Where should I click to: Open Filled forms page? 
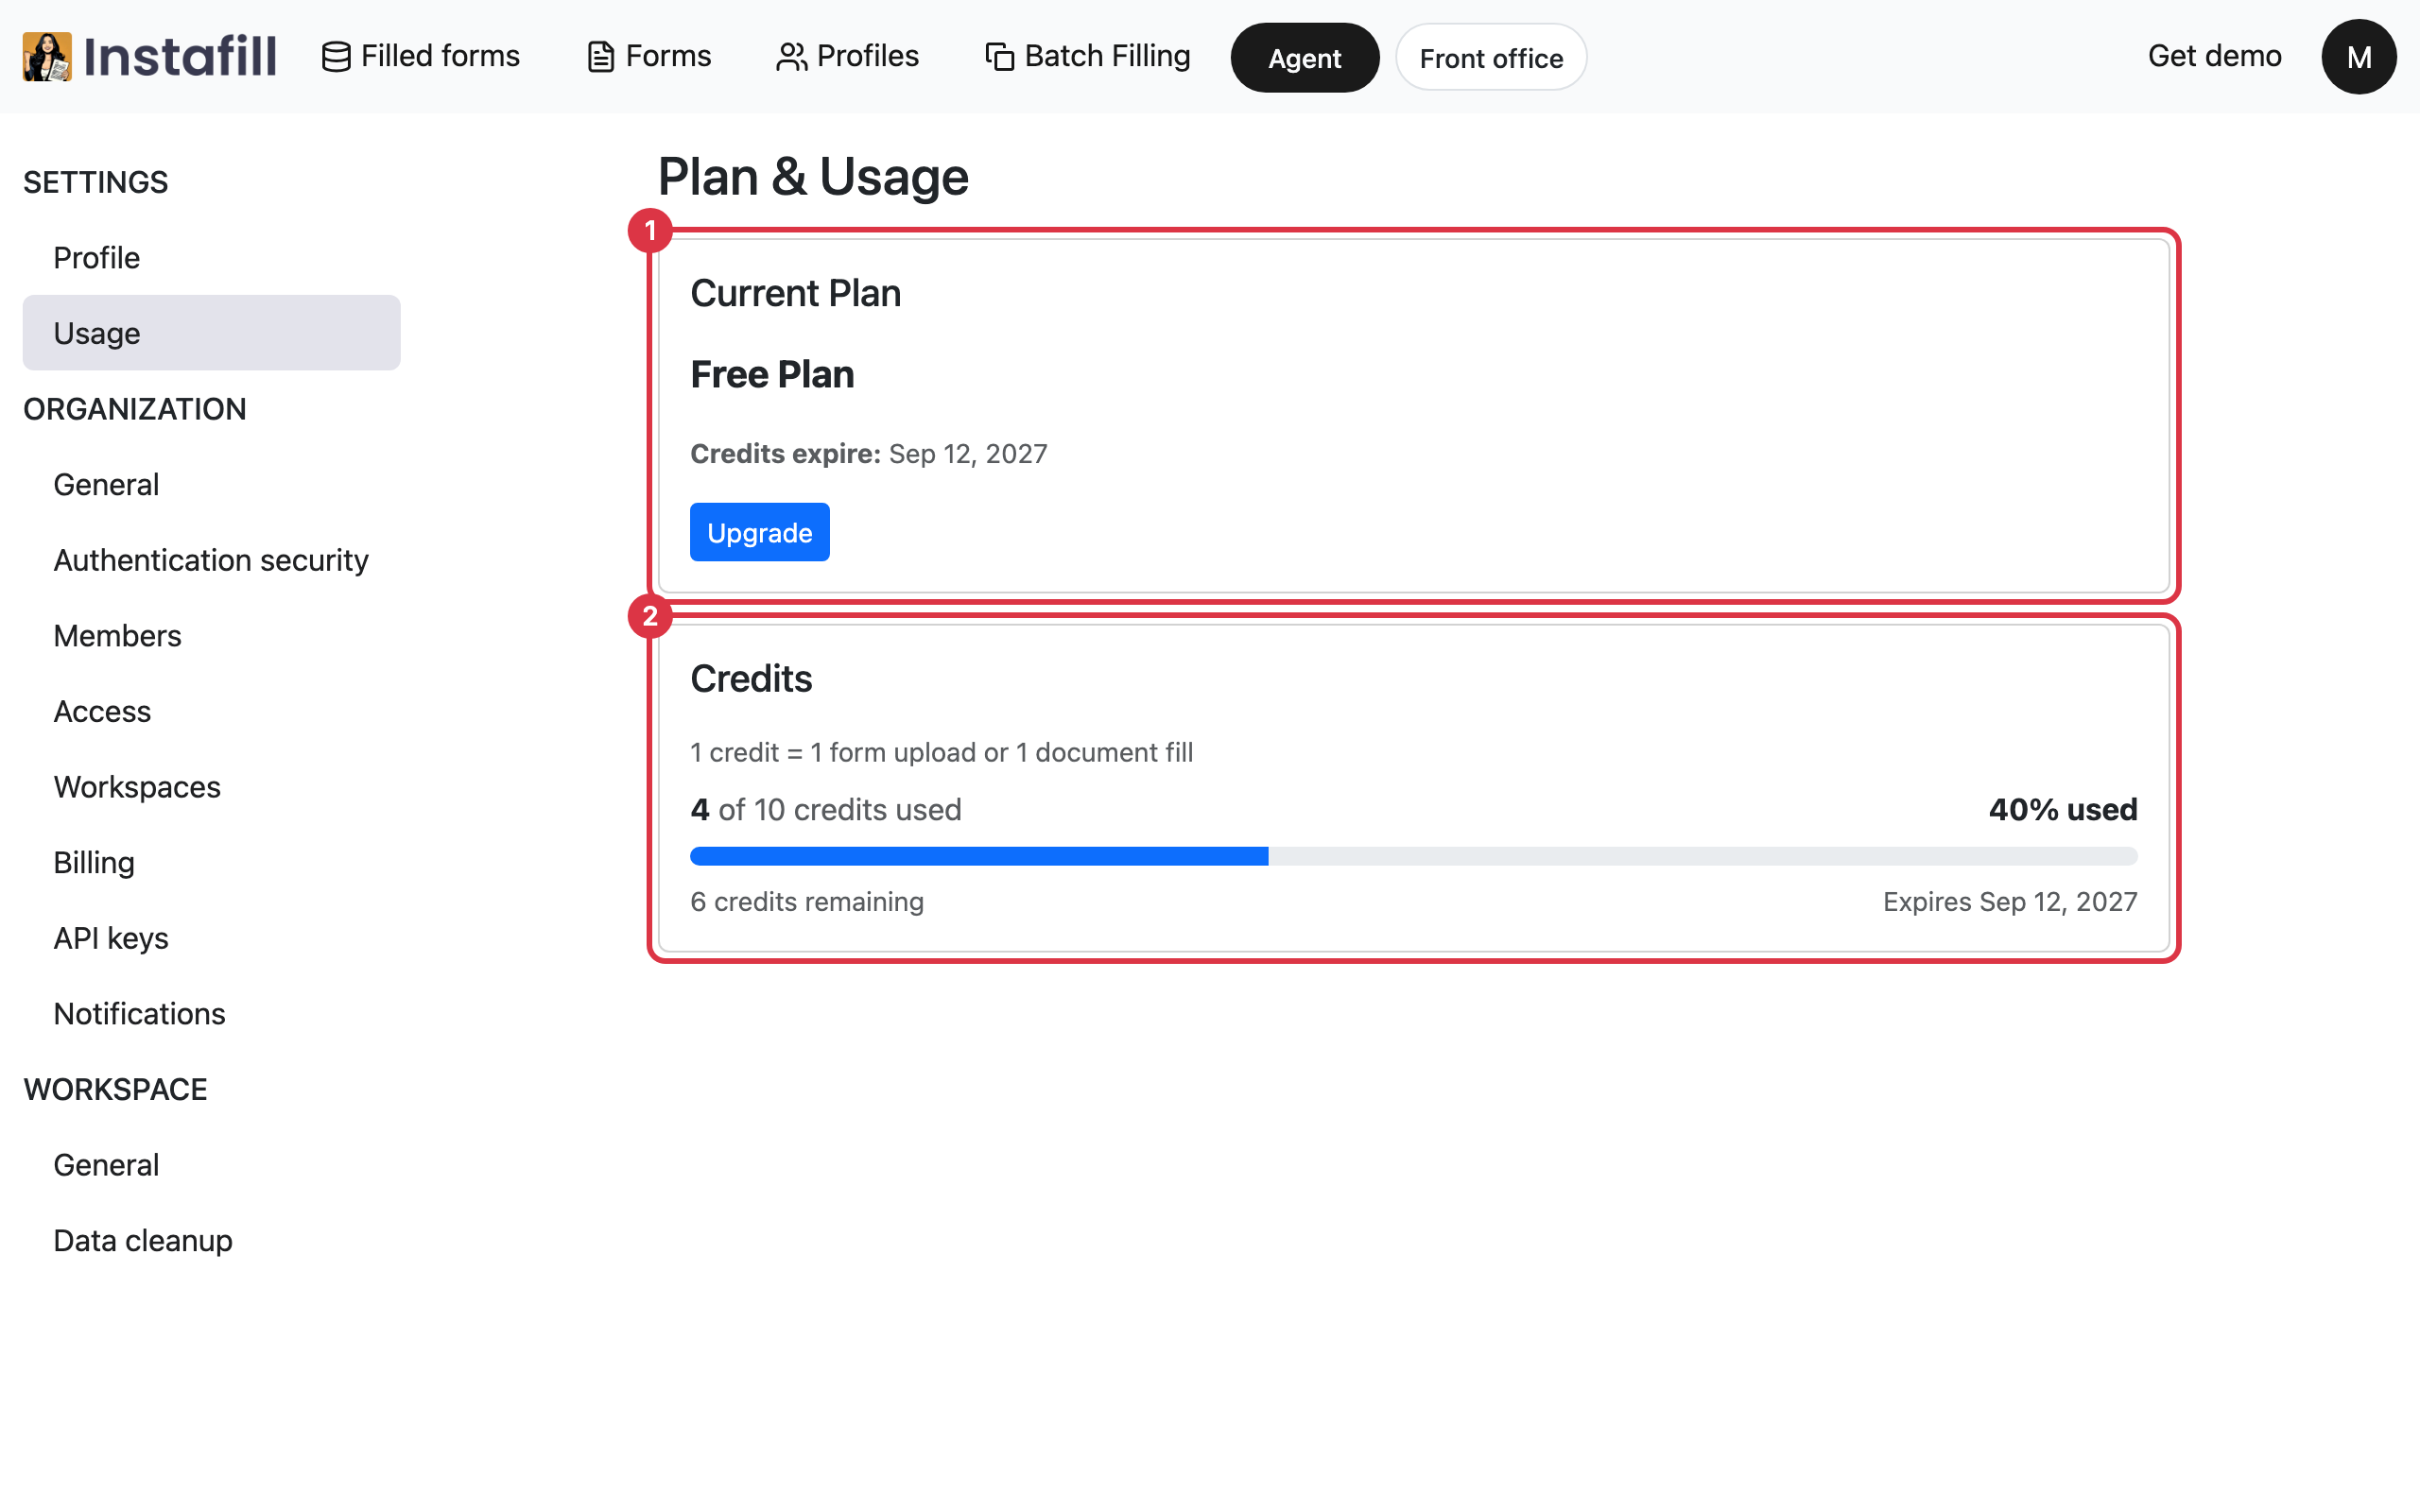point(421,56)
